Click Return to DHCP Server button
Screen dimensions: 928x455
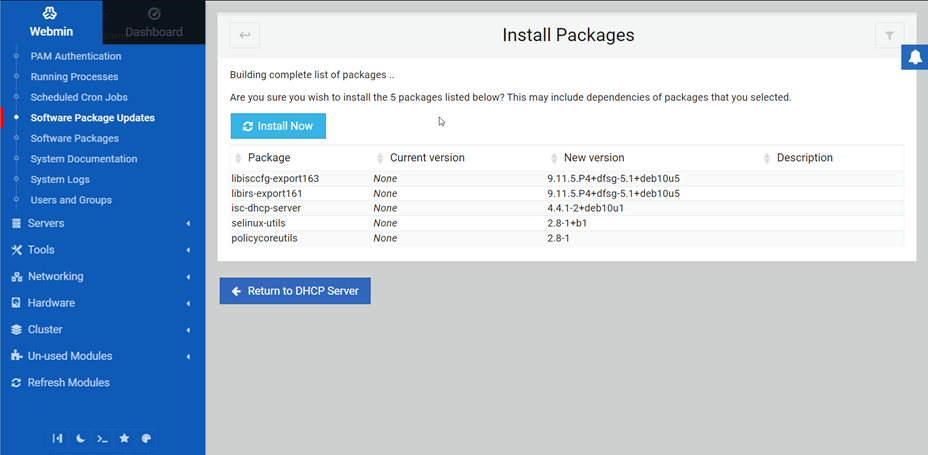(x=295, y=291)
